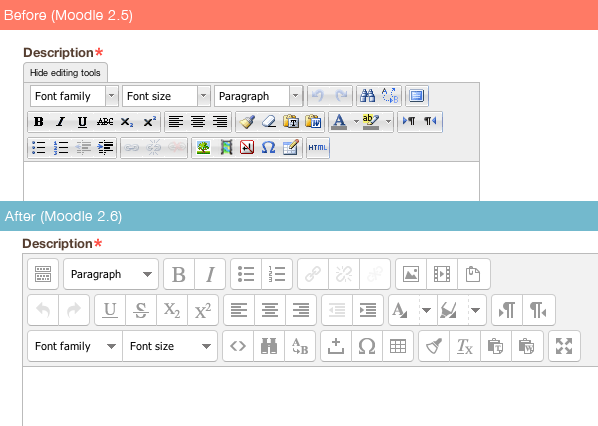Insert bullet list in Moodle 2.5 toolbar
Screen dimensions: 598x426
(39, 148)
